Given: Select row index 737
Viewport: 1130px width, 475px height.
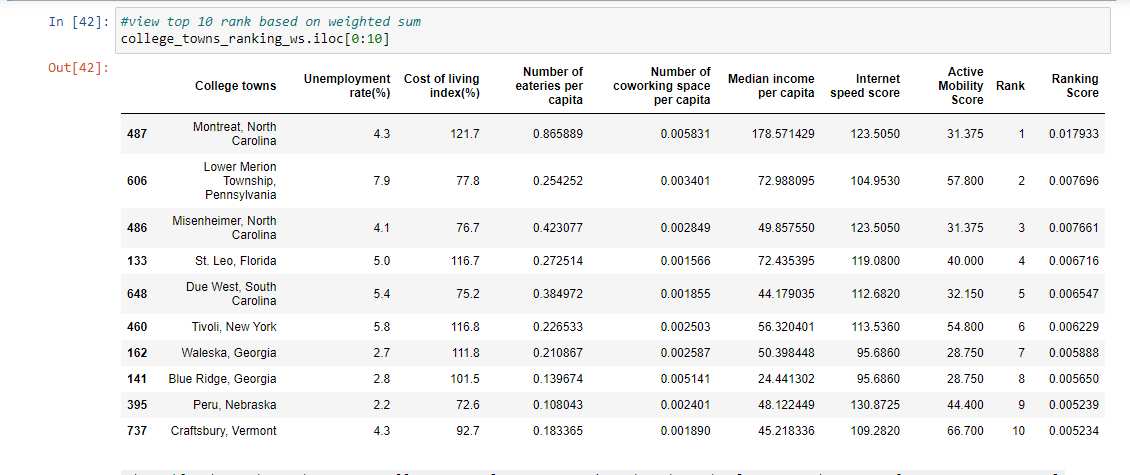Looking at the screenshot, I should (137, 430).
